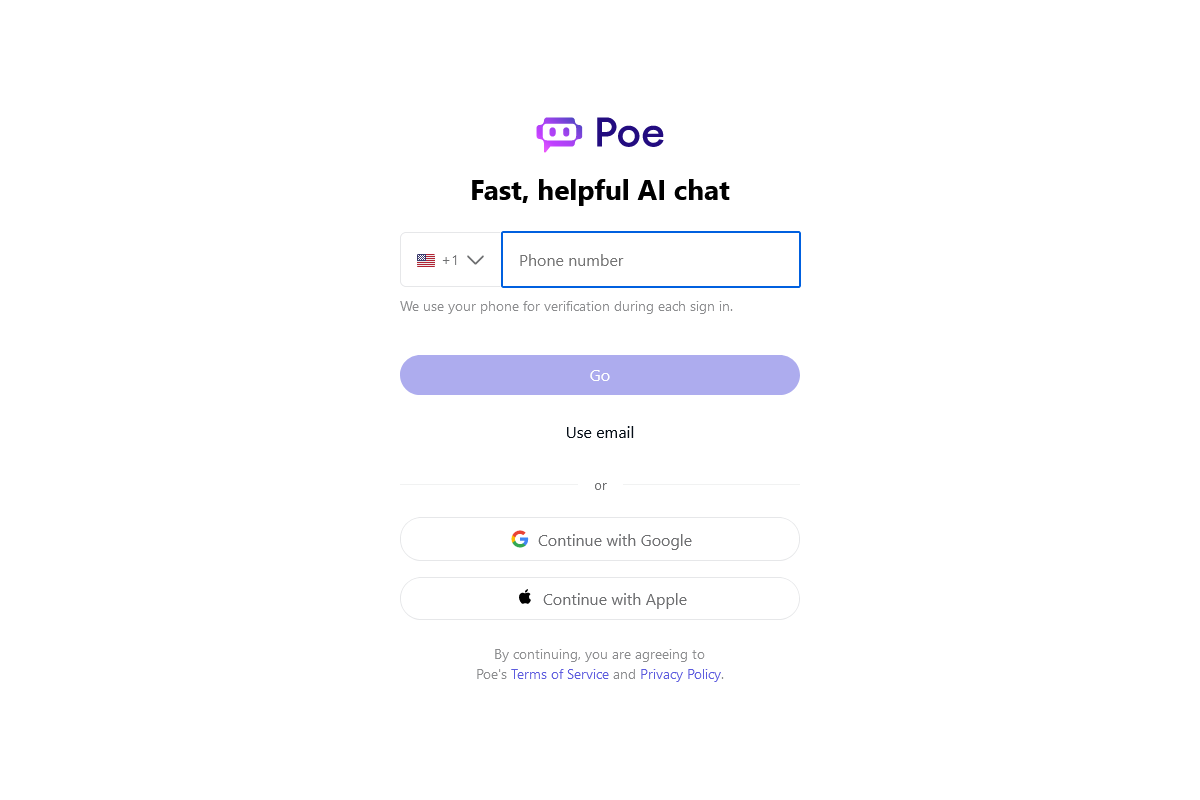Click the purple Poe wordmark

tap(629, 133)
